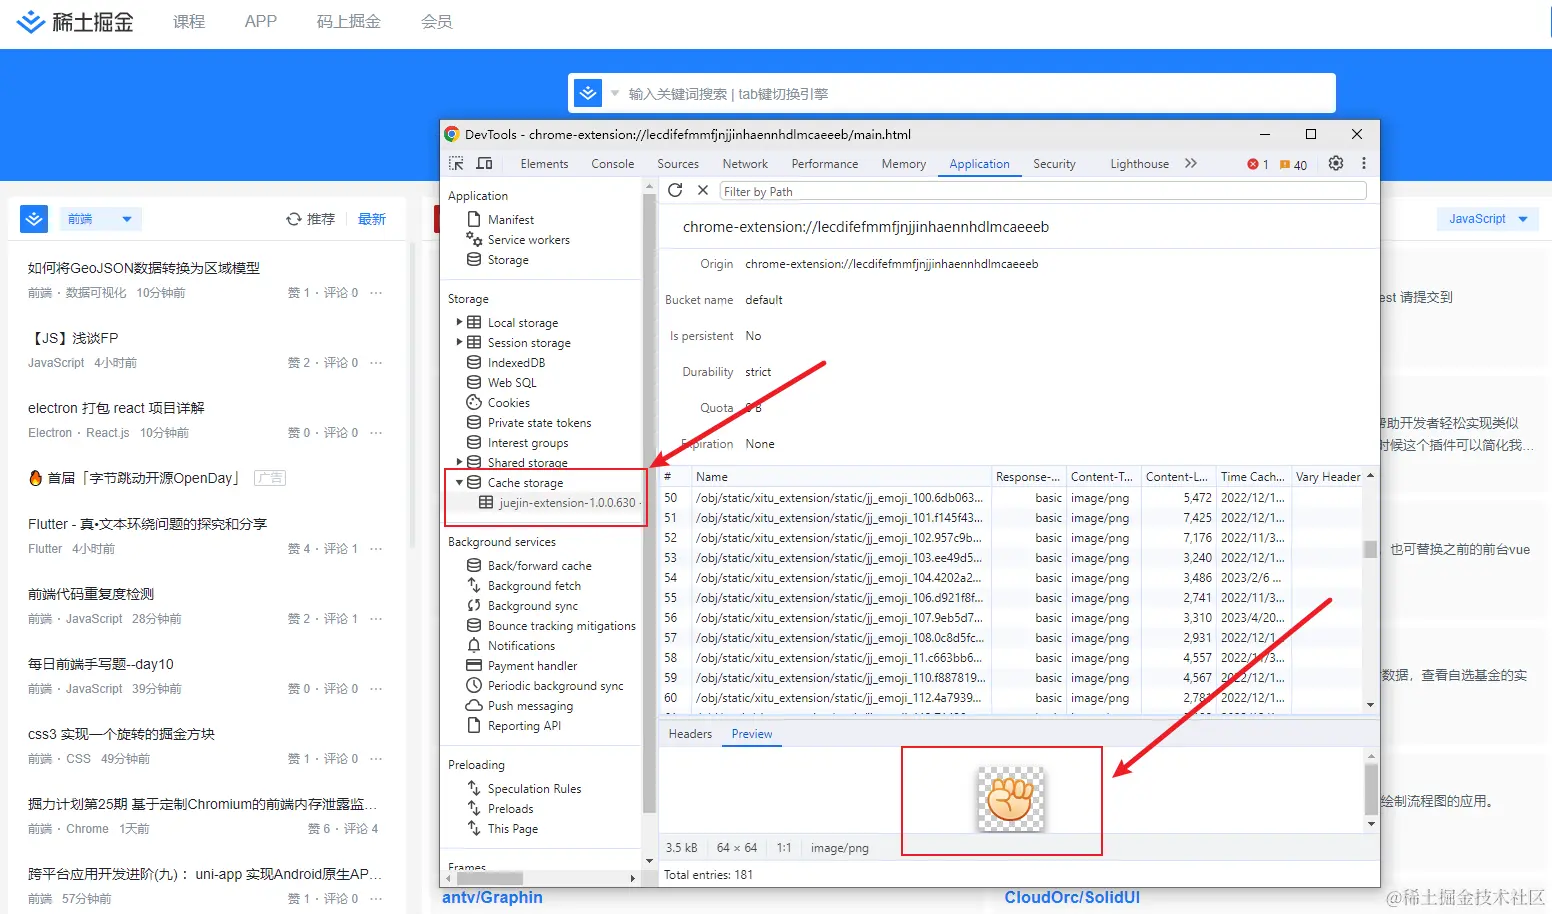Select jj_emoji_106 cache row
This screenshot has width=1552, height=914.
pyautogui.click(x=1010, y=598)
